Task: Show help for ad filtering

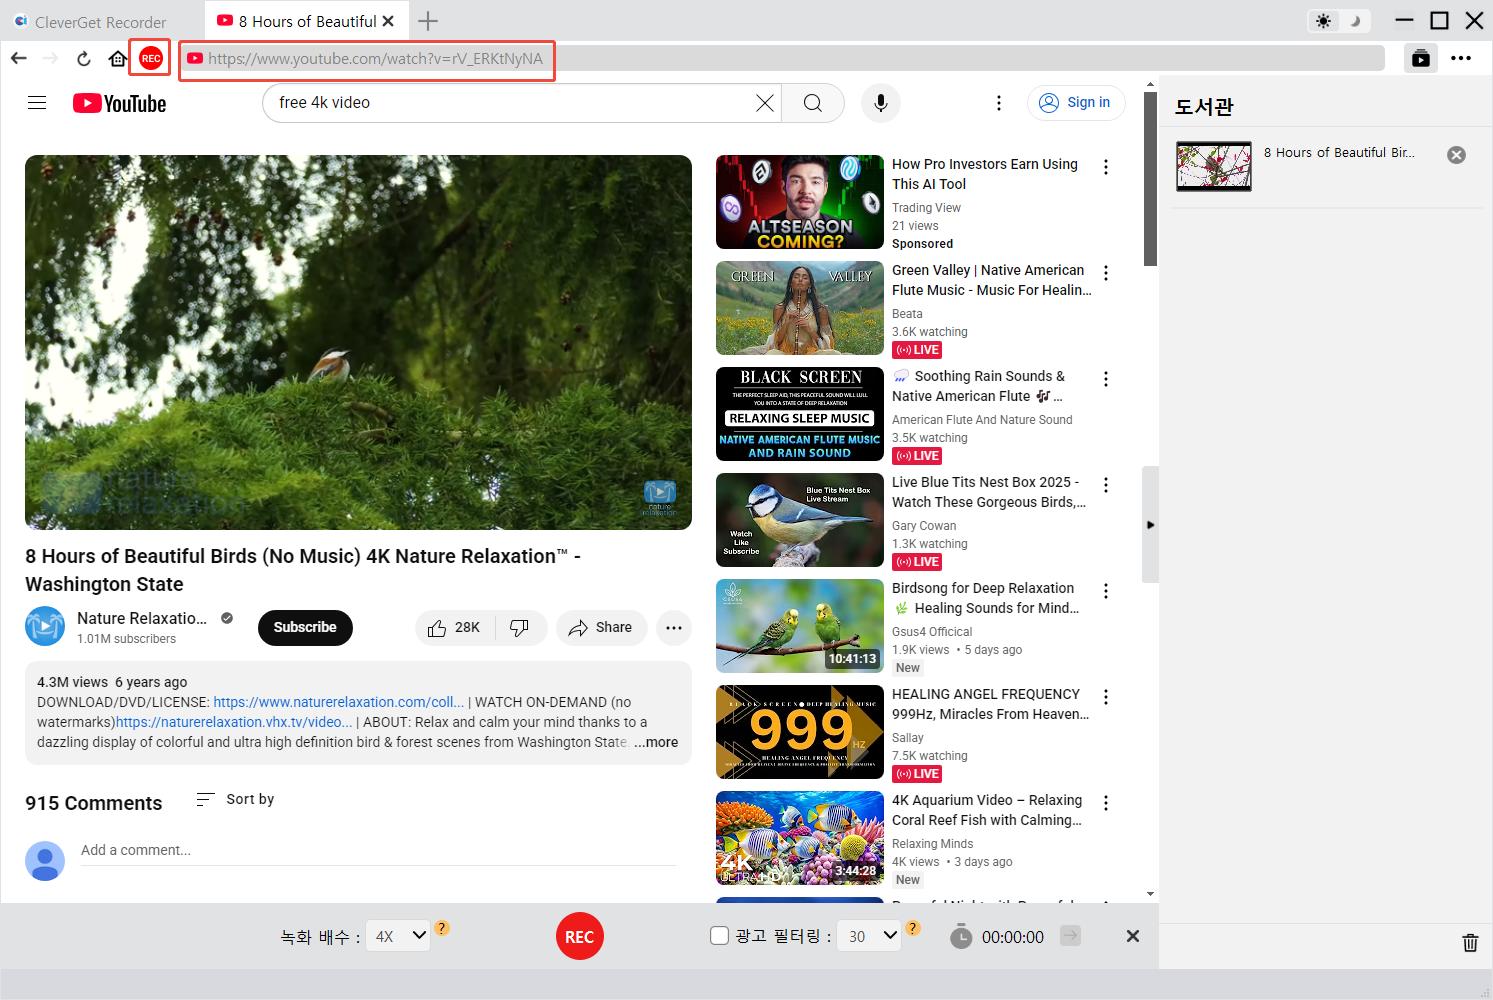Action: (912, 928)
